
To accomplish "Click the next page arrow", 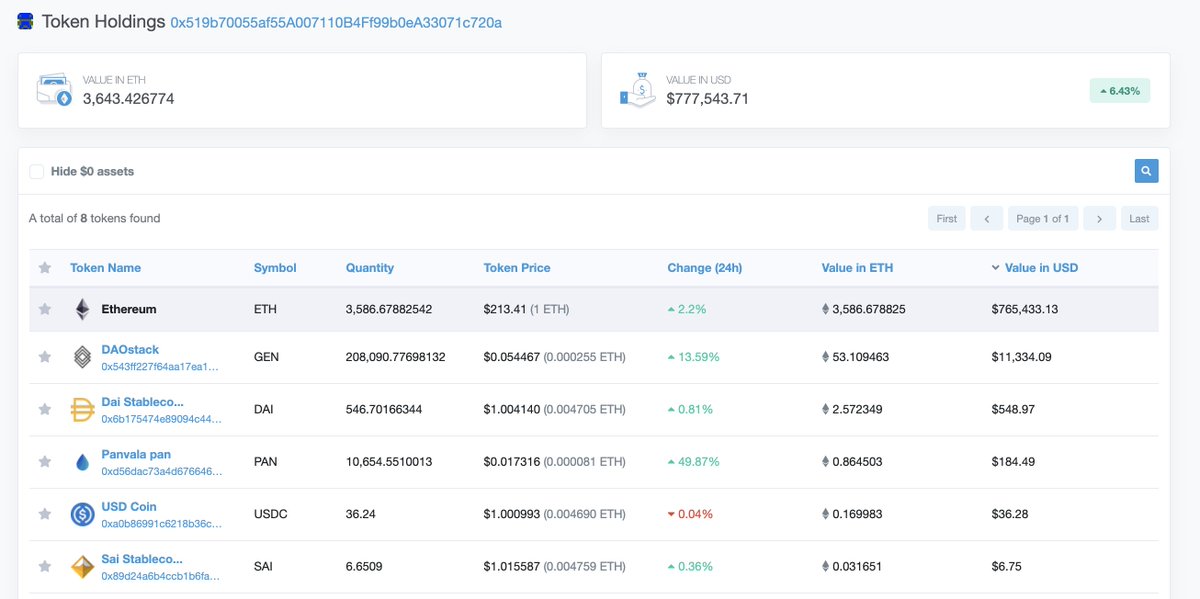I will pos(1099,219).
